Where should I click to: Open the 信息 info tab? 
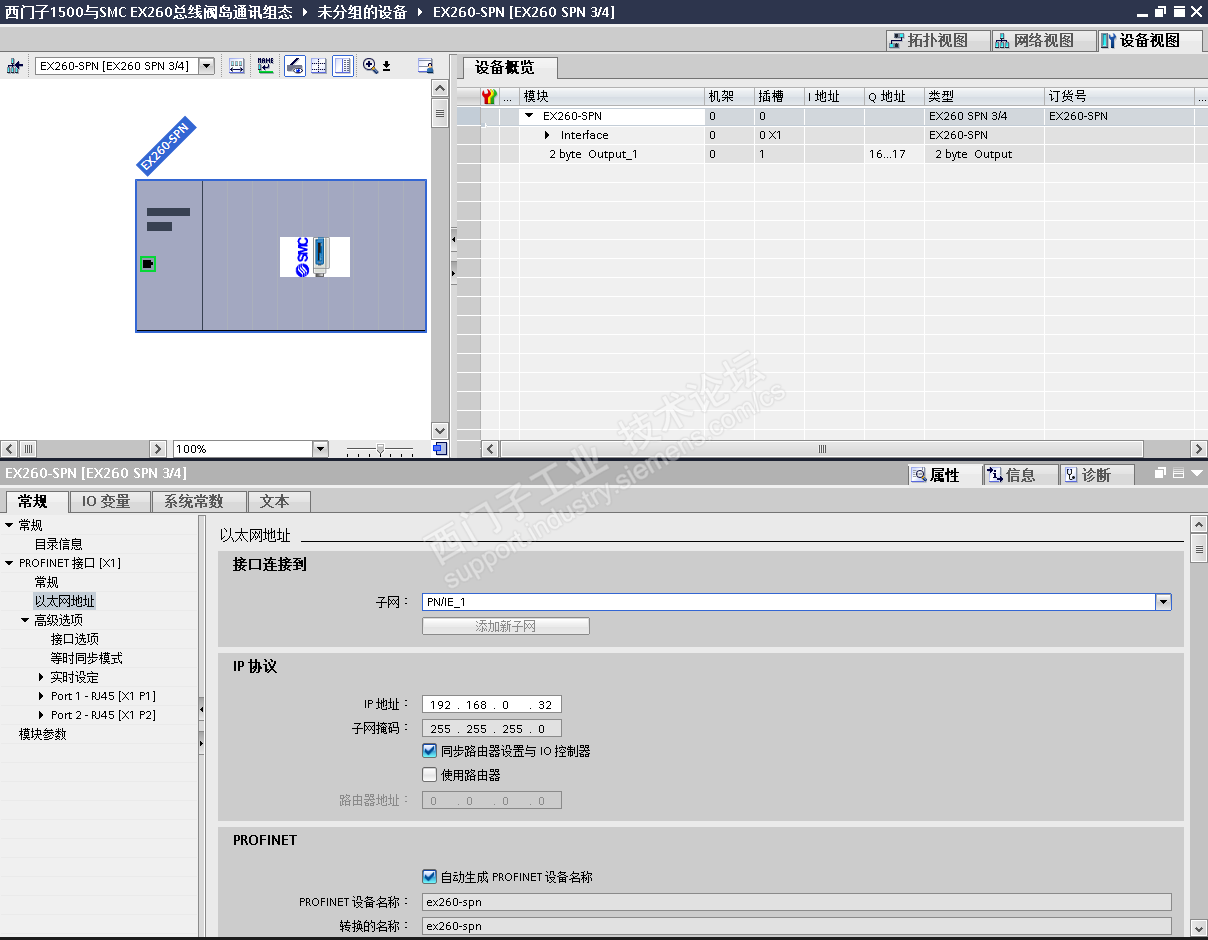tap(1020, 475)
